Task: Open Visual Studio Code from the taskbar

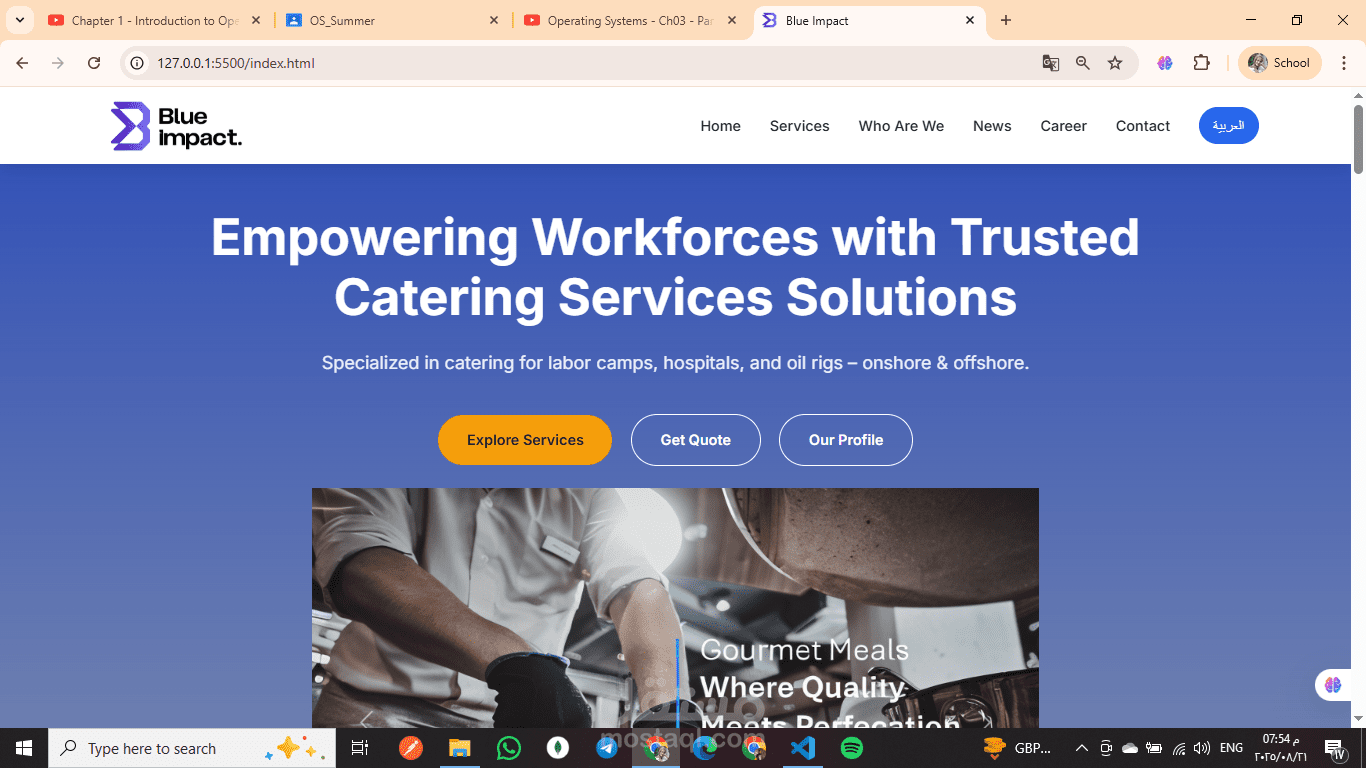Action: [x=803, y=748]
